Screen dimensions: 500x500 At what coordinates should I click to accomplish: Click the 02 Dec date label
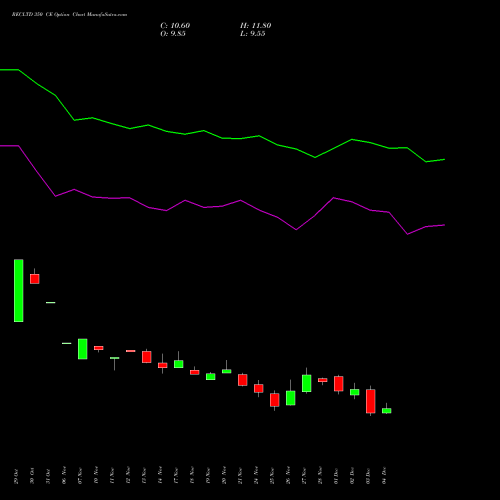(x=352, y=476)
